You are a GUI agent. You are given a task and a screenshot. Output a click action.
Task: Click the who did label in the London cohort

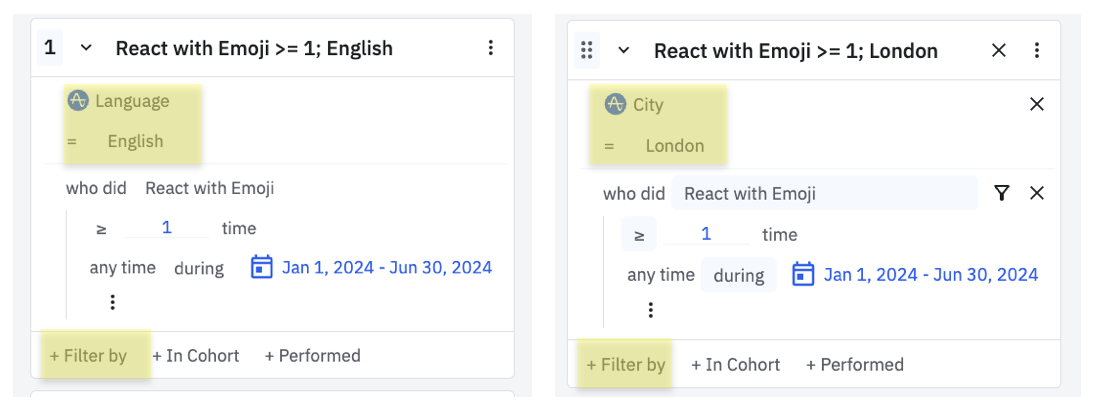(x=633, y=193)
